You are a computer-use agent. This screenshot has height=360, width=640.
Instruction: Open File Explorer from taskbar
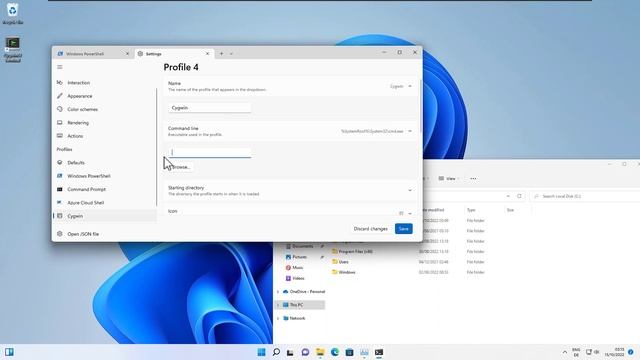pyautogui.click(x=320, y=352)
